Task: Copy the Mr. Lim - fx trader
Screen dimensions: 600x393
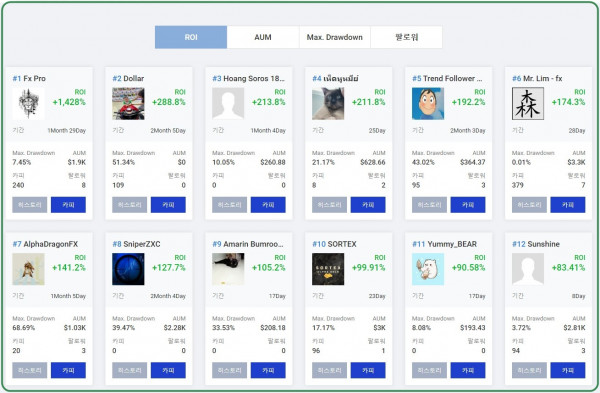Action: (x=568, y=205)
